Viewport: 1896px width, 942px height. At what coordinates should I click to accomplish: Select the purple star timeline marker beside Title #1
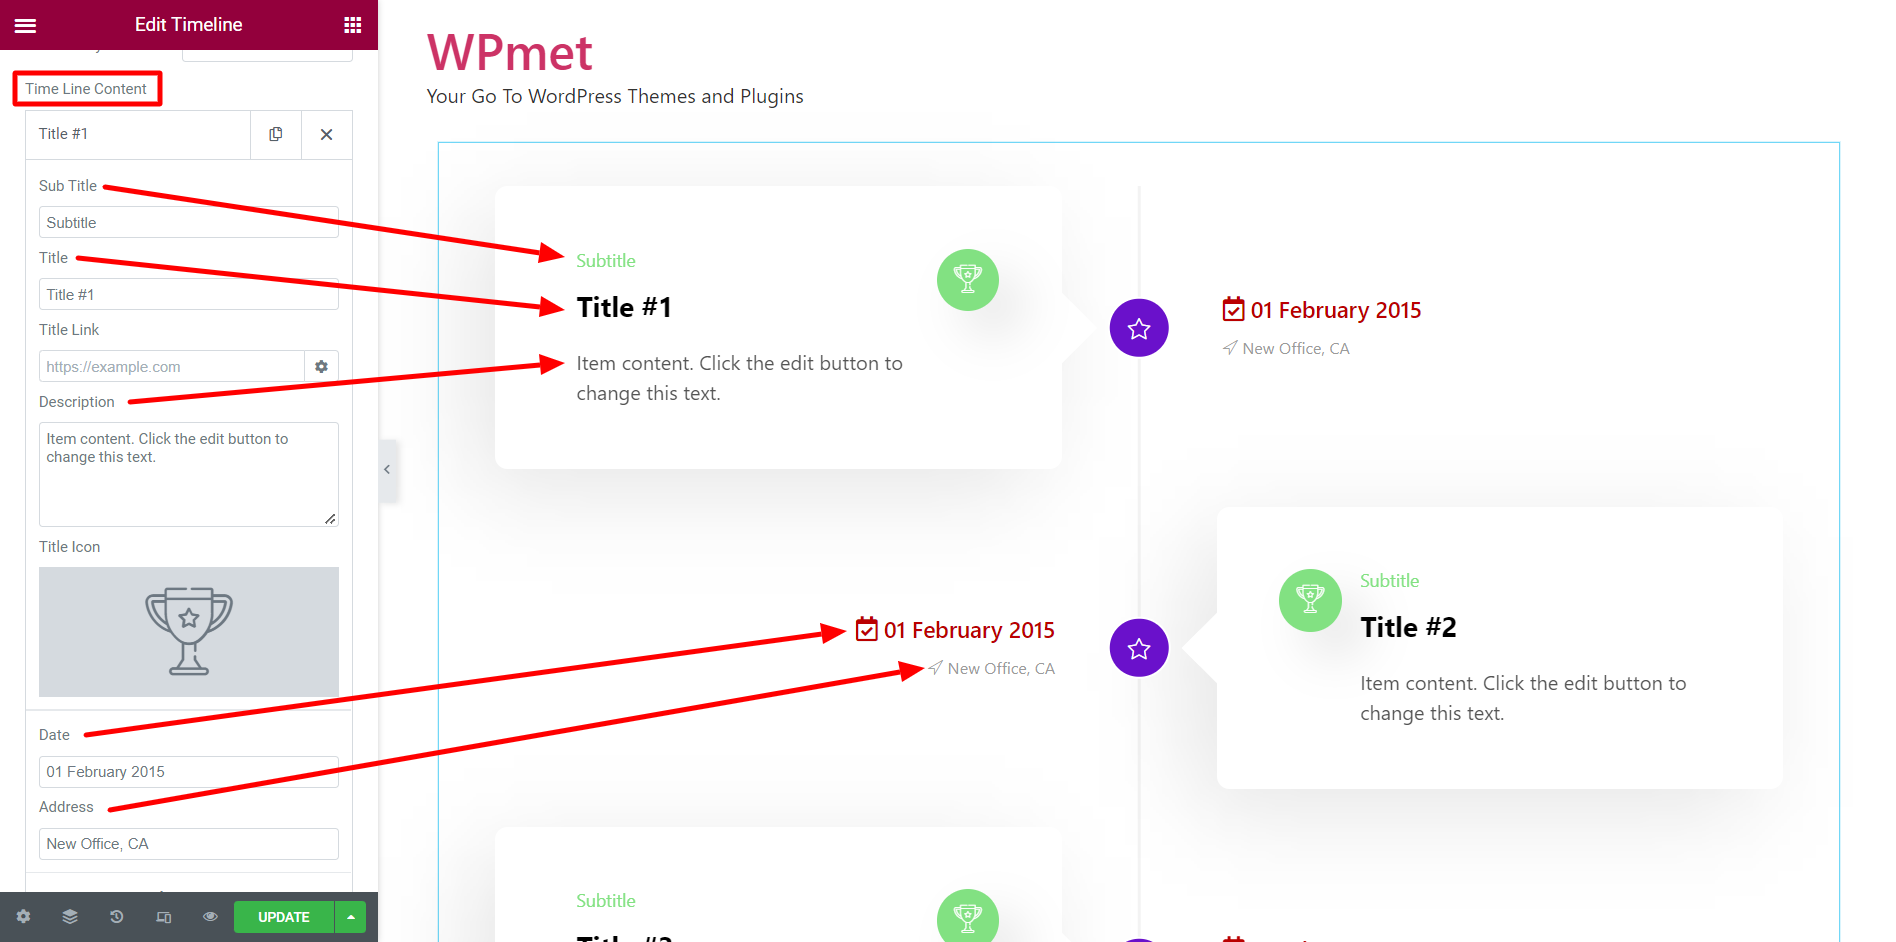tap(1139, 328)
